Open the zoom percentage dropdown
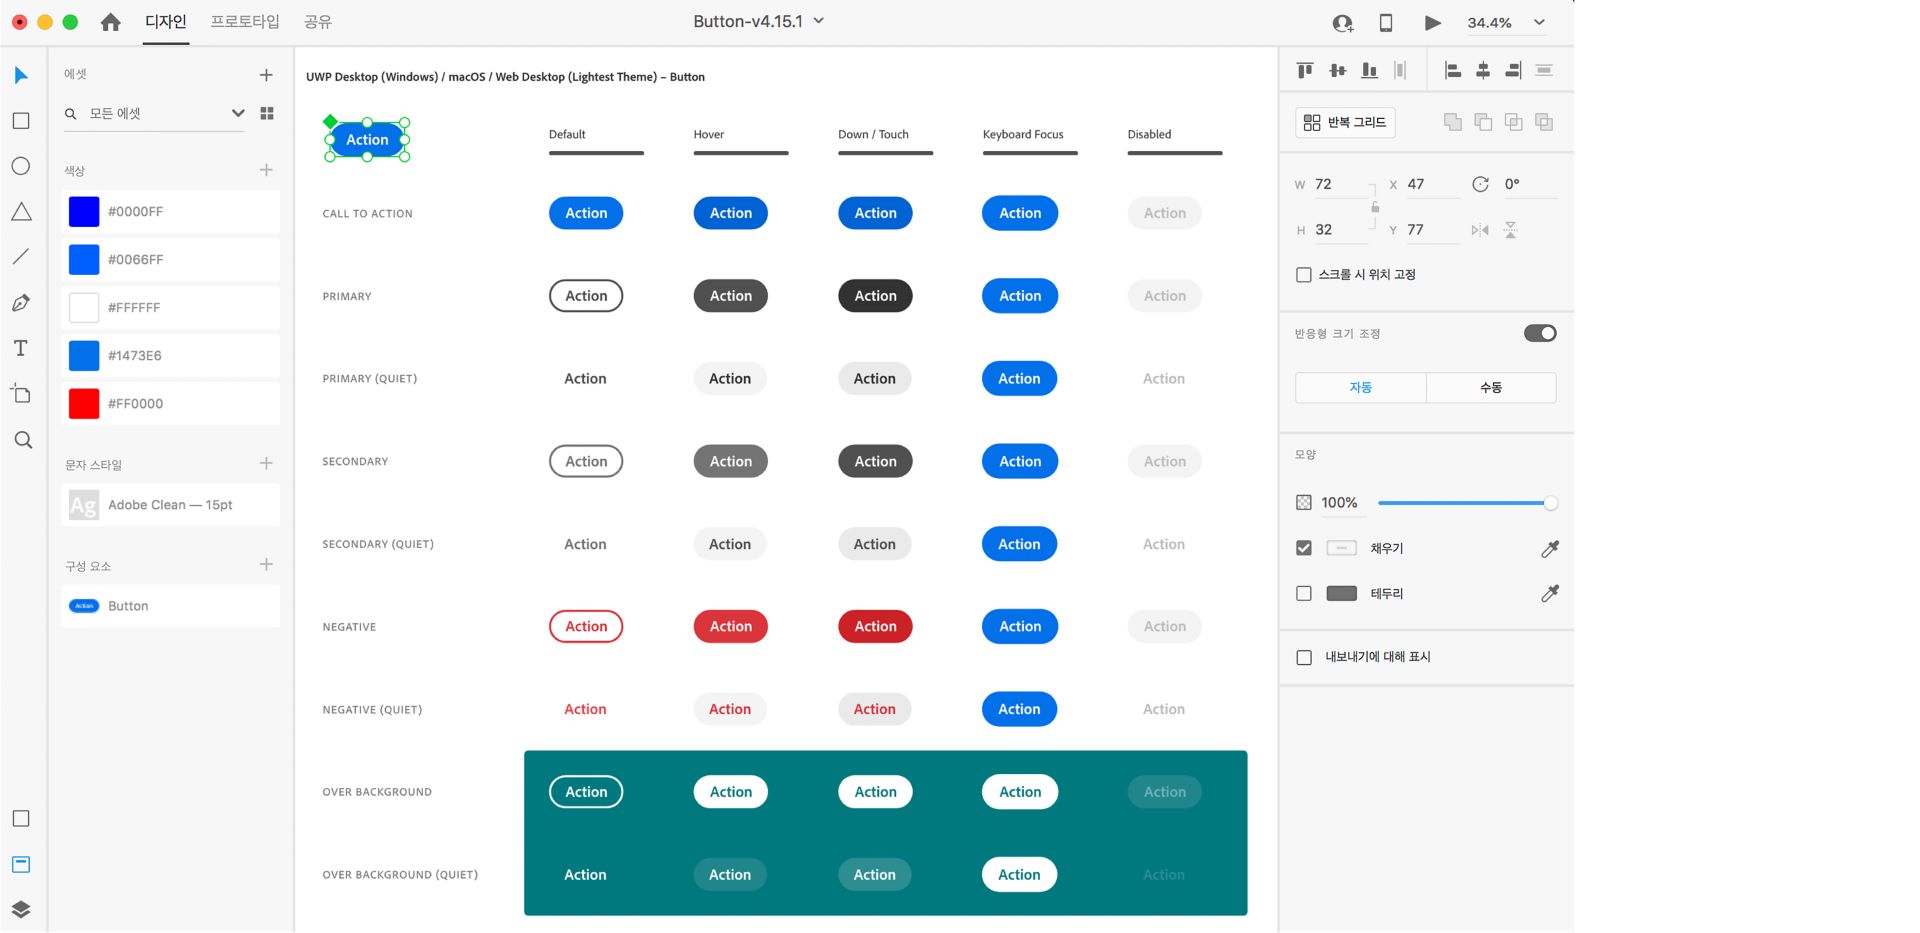This screenshot has width=1920, height=933. coord(1539,22)
